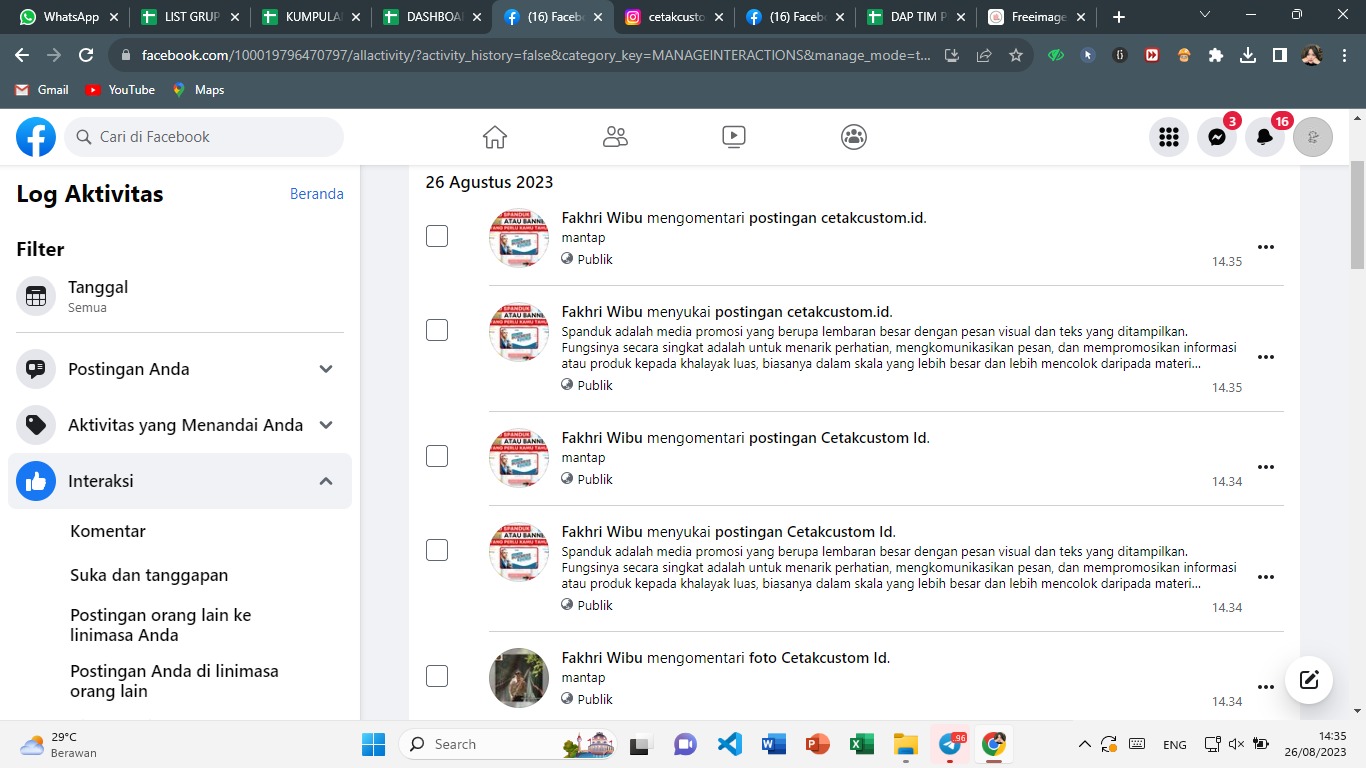Open Messenger with 3 unread messages

1217,137
